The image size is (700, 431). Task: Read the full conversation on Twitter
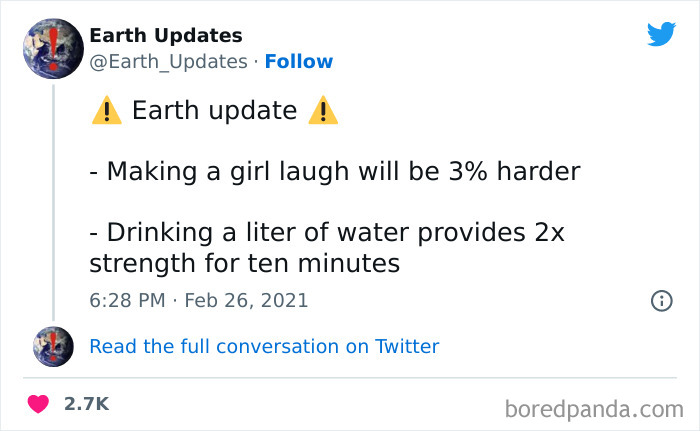point(264,346)
